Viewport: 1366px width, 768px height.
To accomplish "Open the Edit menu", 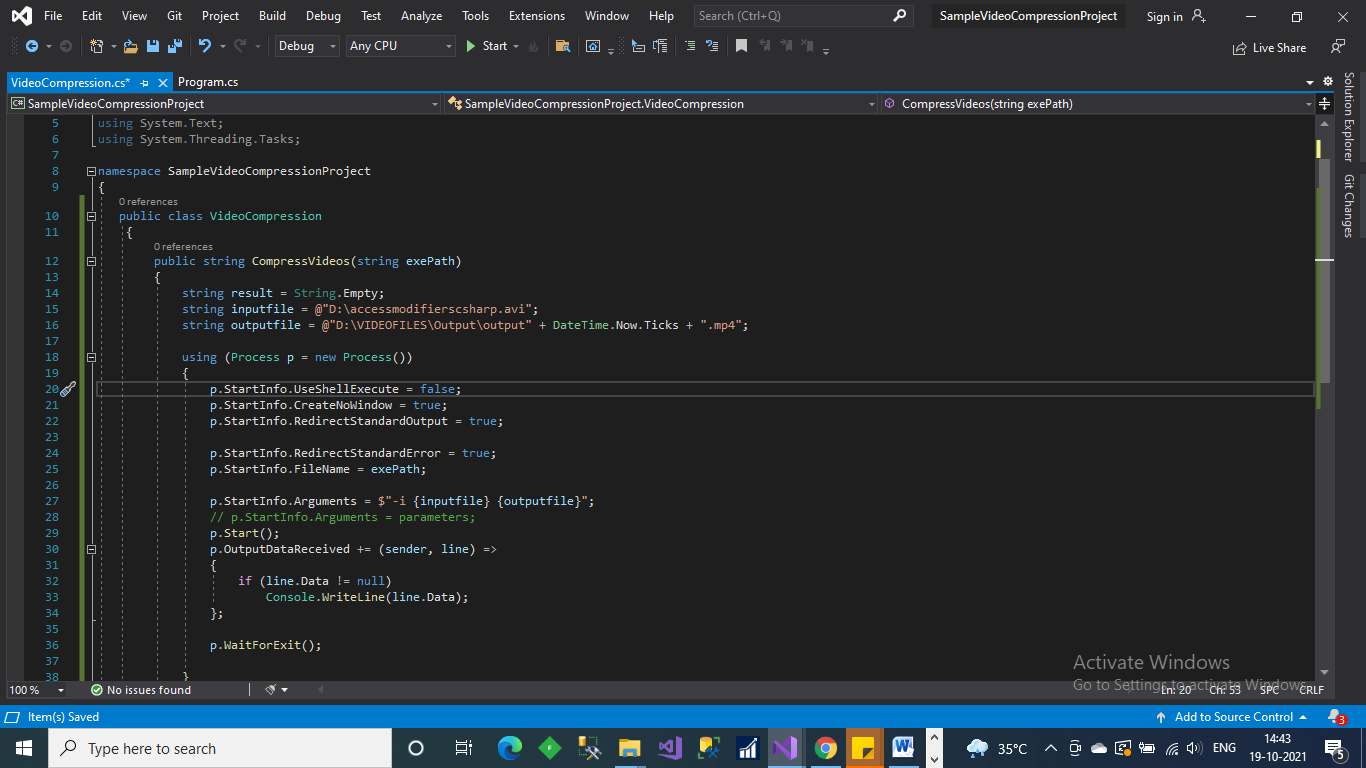I will (92, 16).
